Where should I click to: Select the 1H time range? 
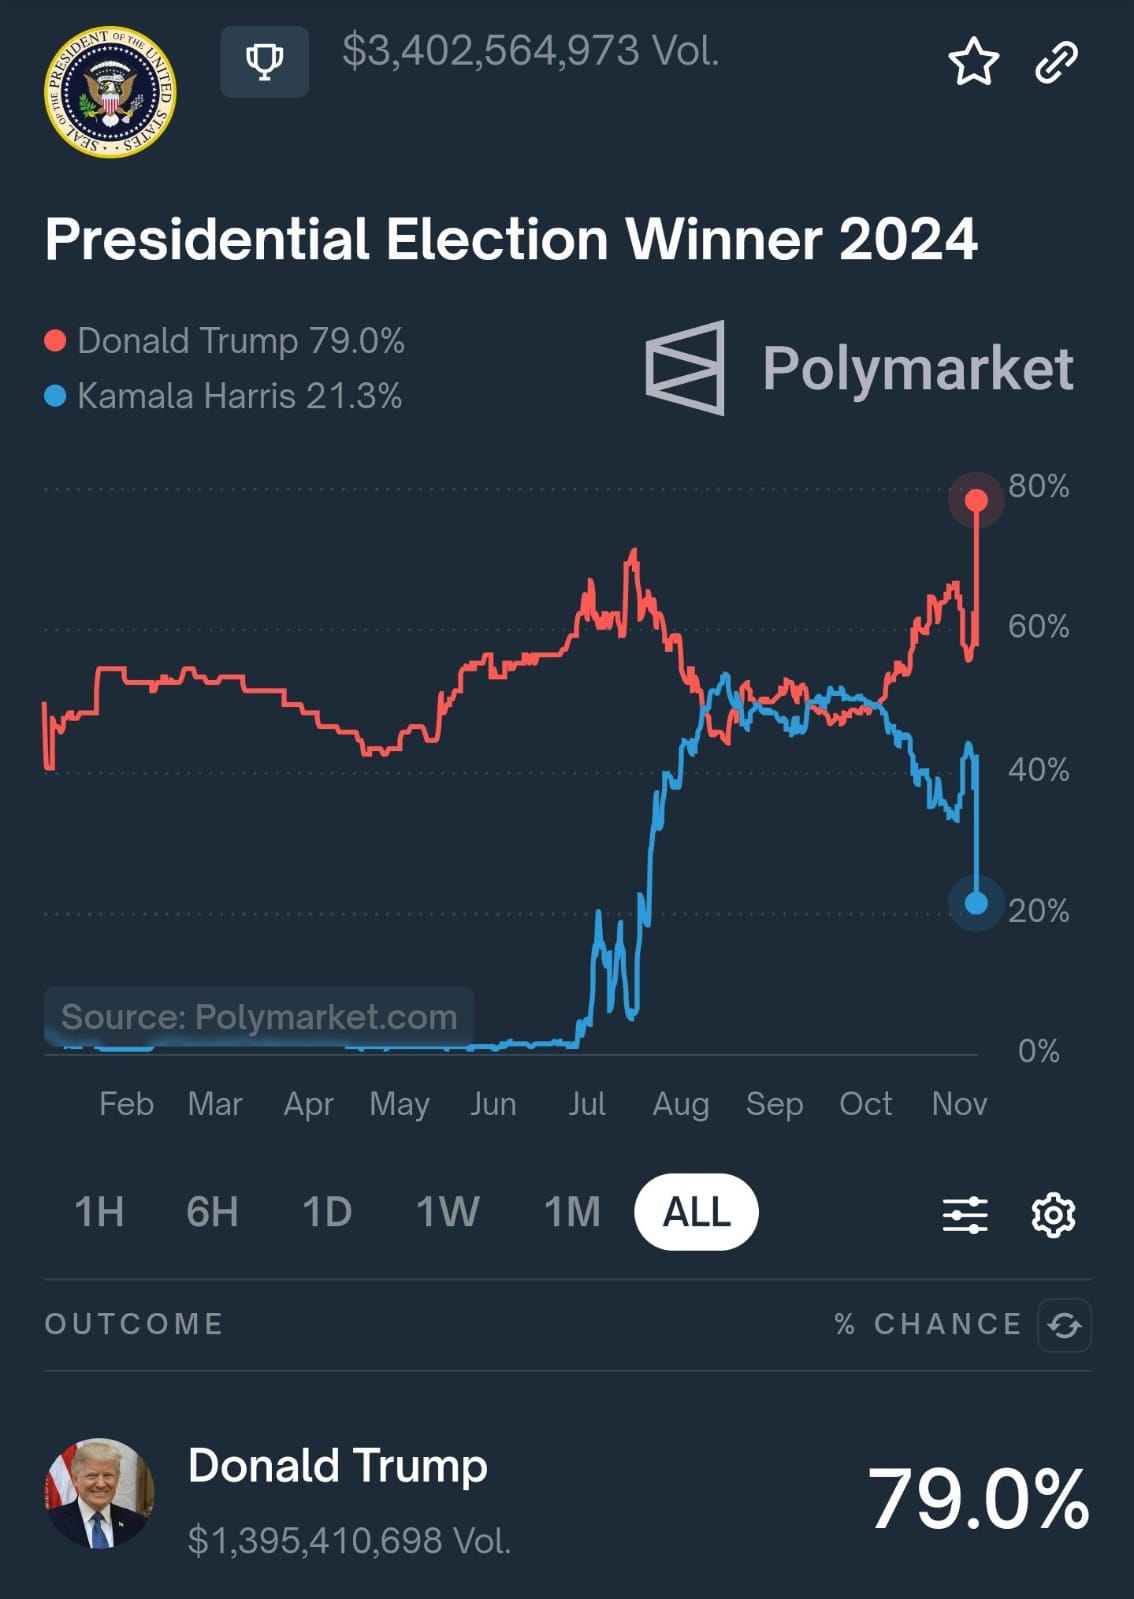(x=99, y=1212)
